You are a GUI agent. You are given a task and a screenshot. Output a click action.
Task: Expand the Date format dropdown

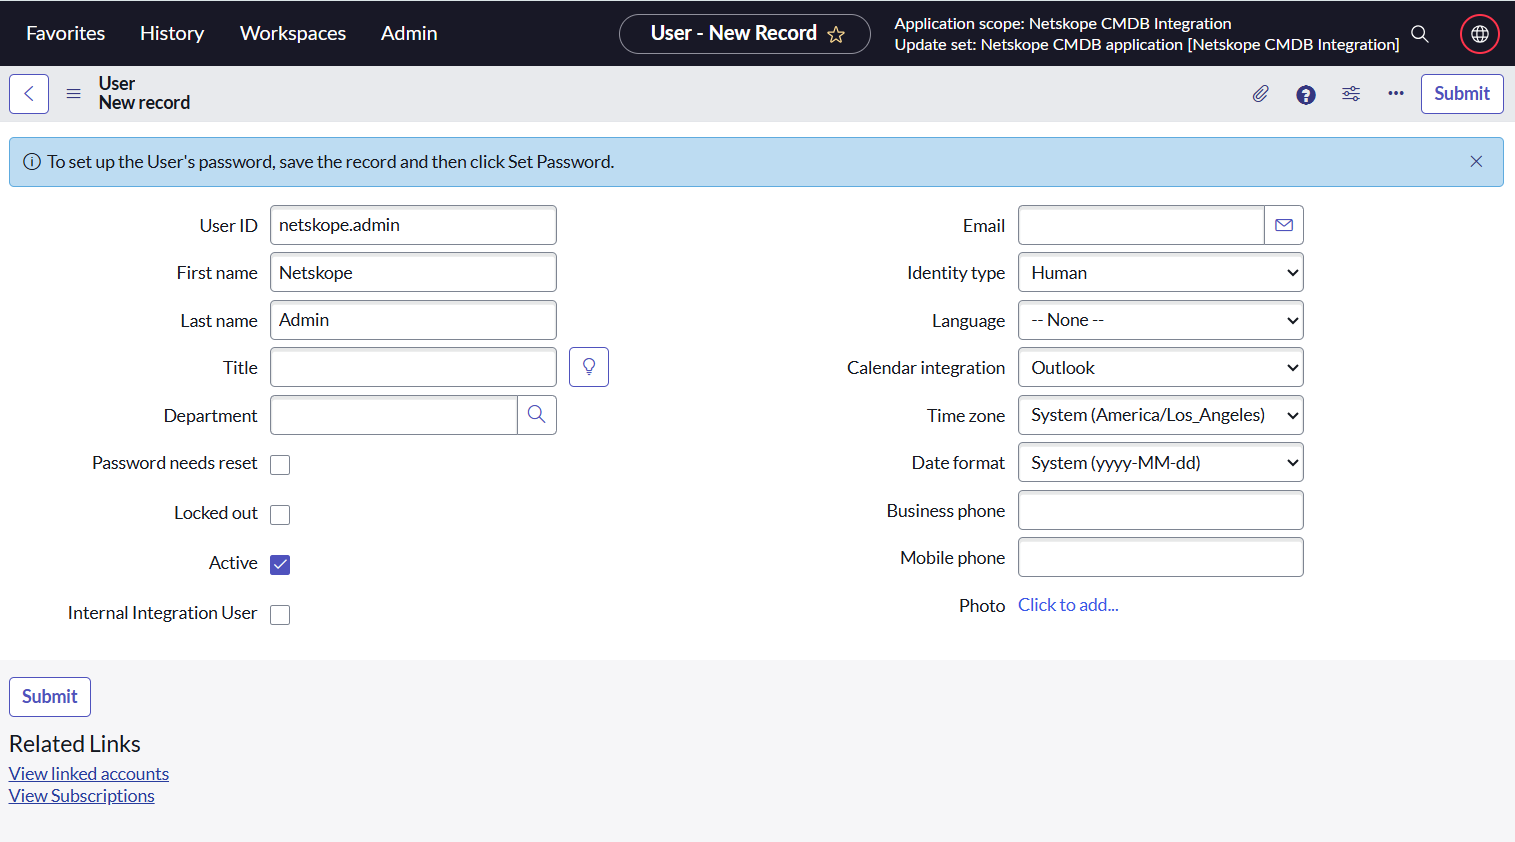pos(1161,463)
